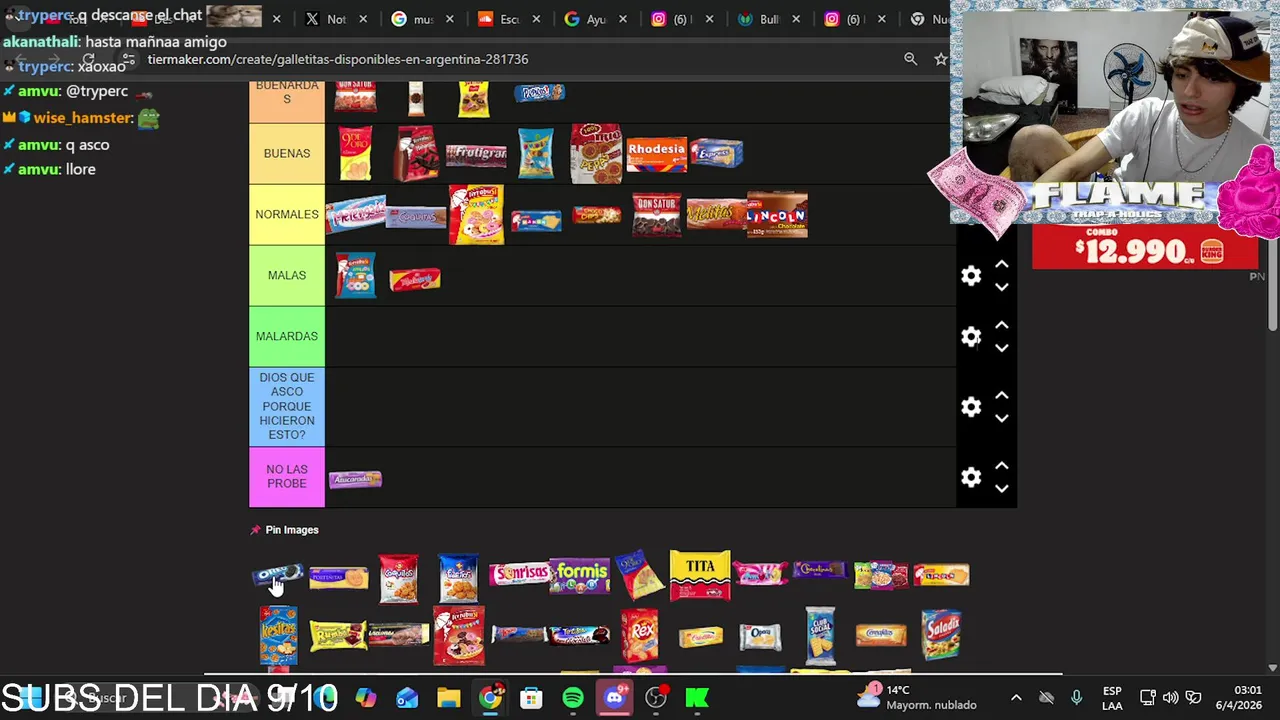Move NO LAS PROBE row up

pyautogui.click(x=1001, y=466)
